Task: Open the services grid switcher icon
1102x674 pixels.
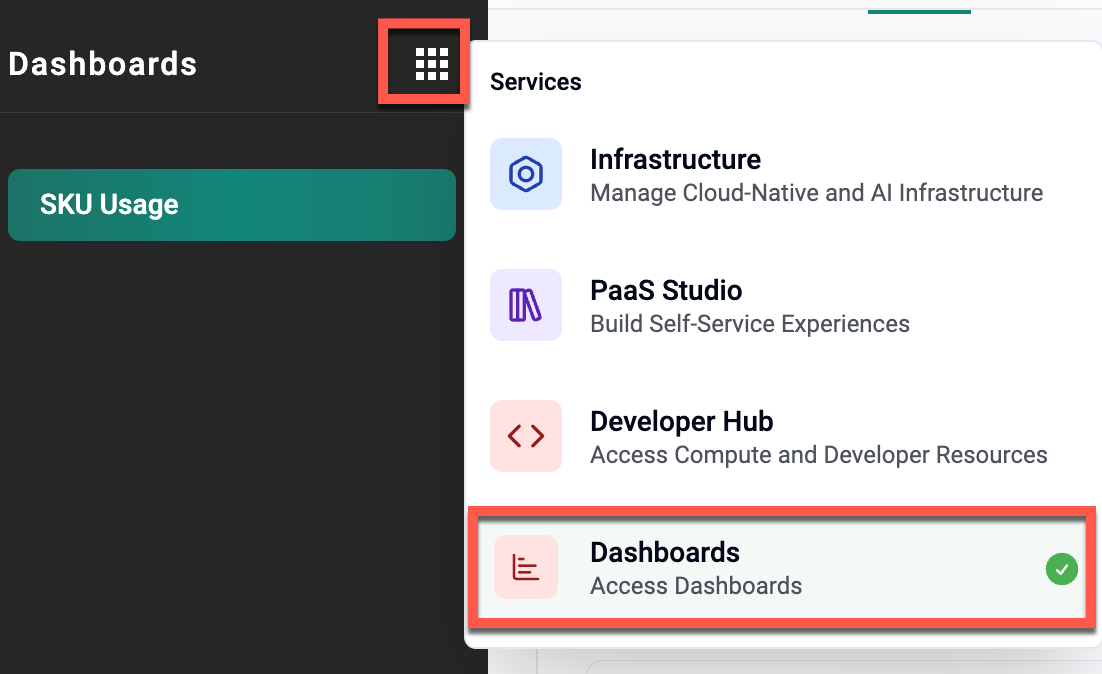Action: (x=431, y=64)
